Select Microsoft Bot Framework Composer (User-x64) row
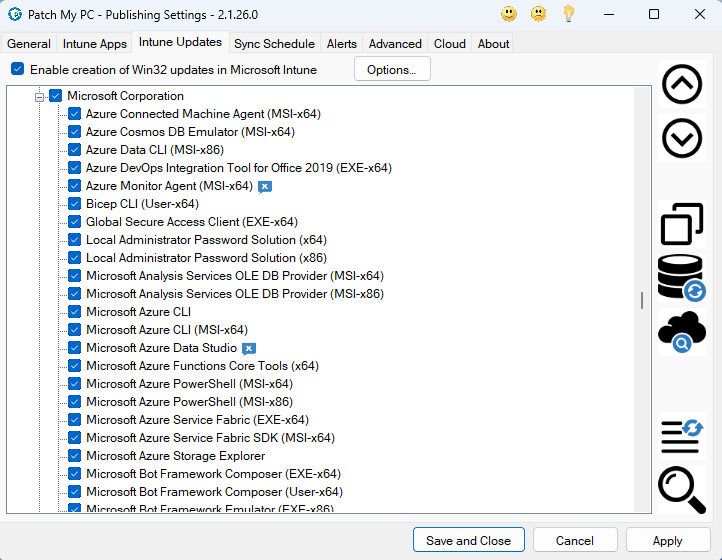Image resolution: width=722 pixels, height=560 pixels. pos(214,491)
